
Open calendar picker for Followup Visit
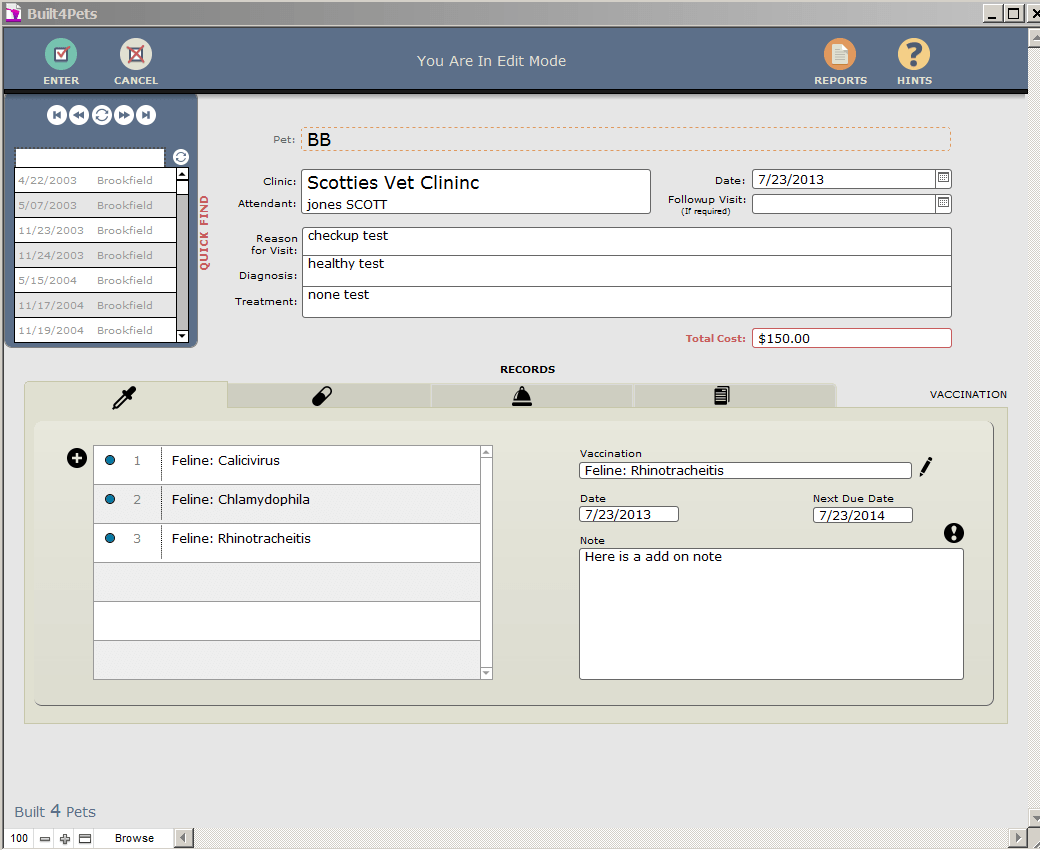pyautogui.click(x=943, y=204)
